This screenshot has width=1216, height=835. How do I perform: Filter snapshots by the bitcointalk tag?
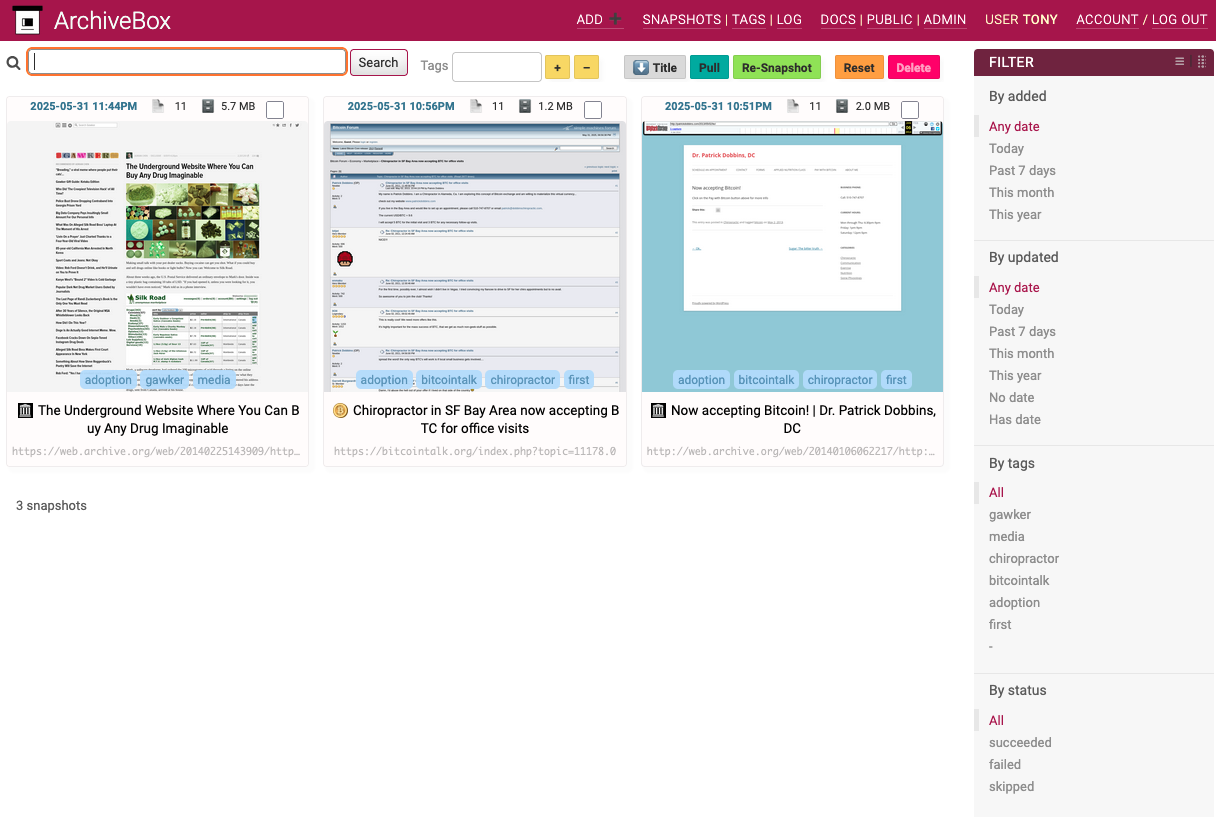(1019, 580)
